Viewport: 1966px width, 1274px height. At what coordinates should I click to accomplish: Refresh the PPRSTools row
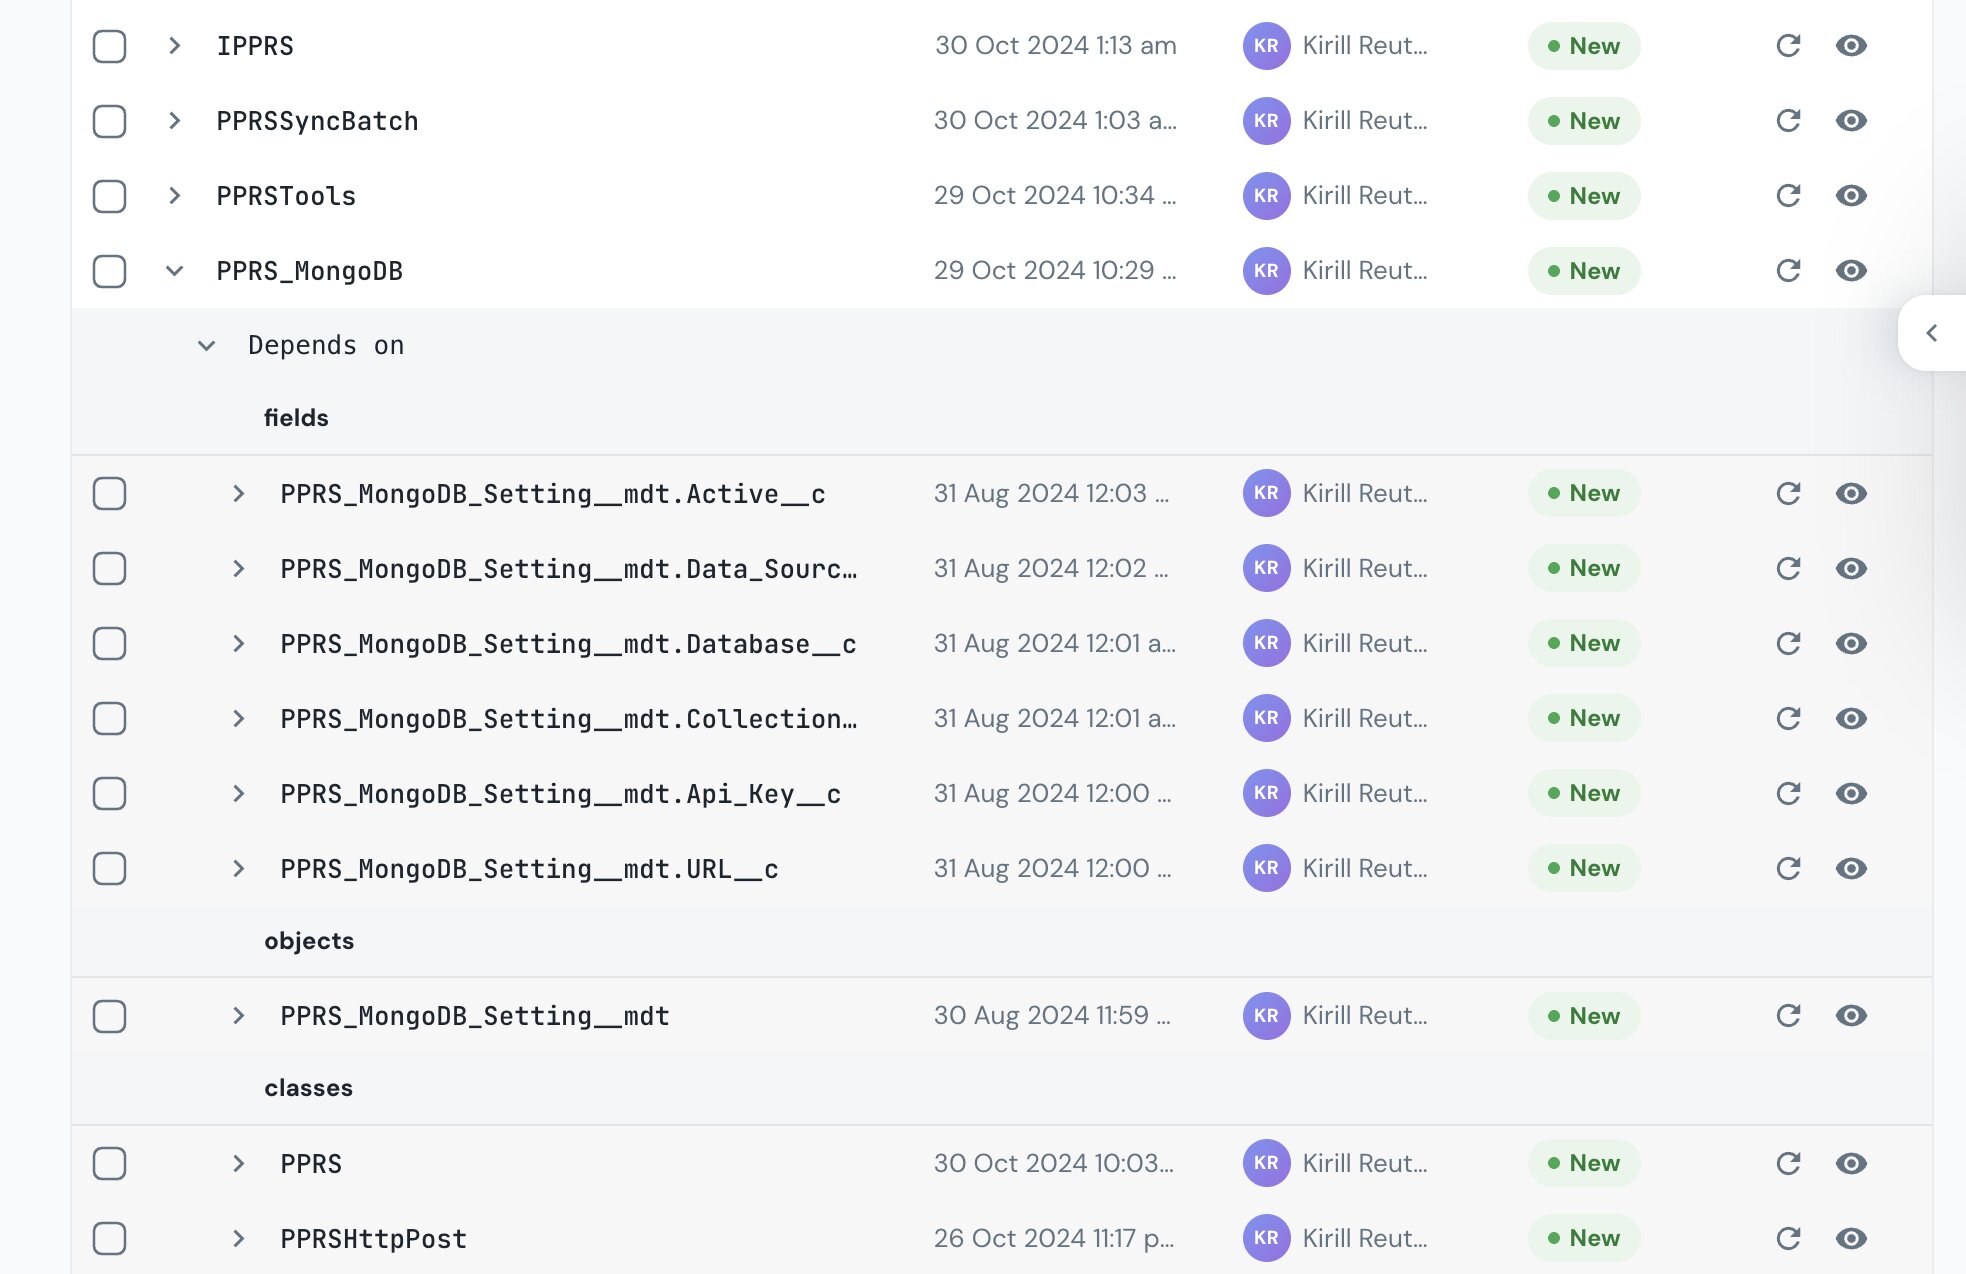pos(1788,196)
